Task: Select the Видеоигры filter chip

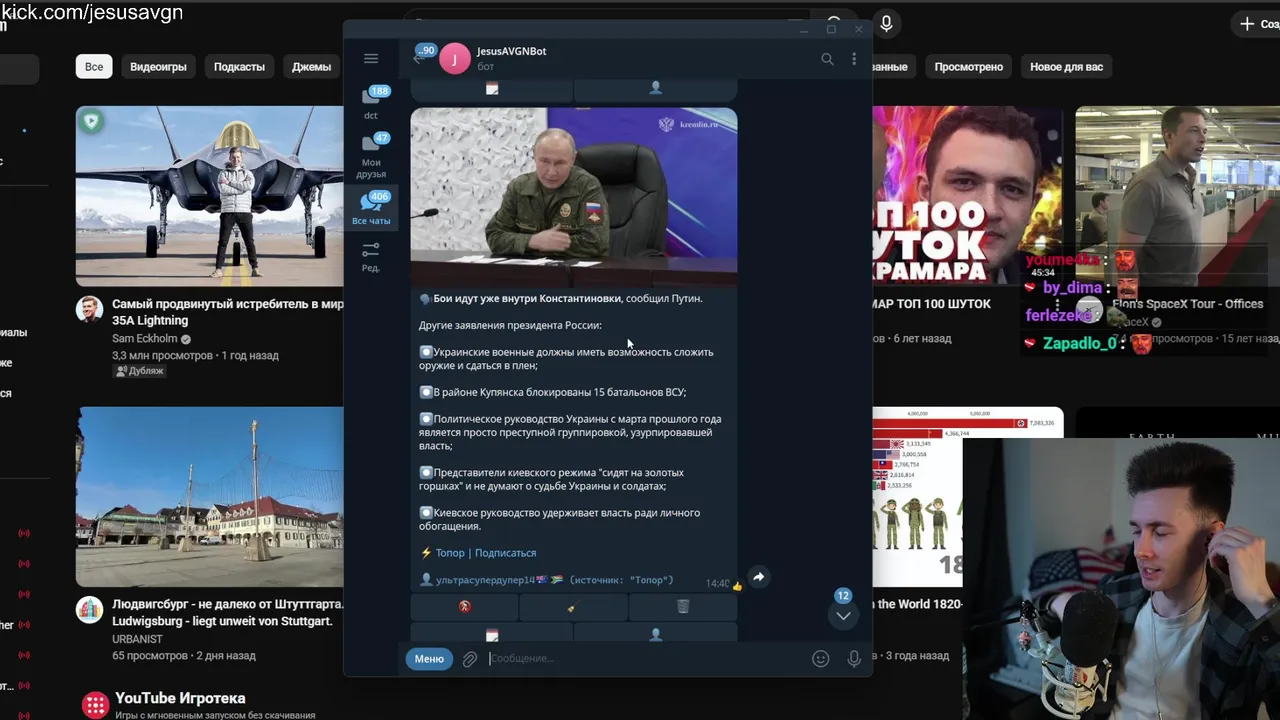Action: pos(158,67)
